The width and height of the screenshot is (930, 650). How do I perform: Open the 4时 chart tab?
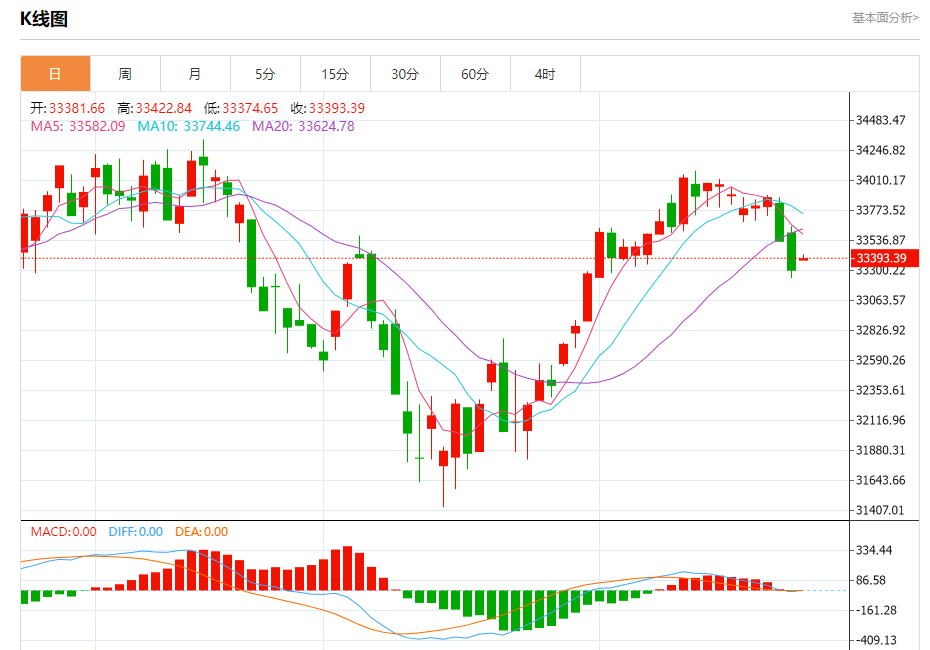(545, 74)
